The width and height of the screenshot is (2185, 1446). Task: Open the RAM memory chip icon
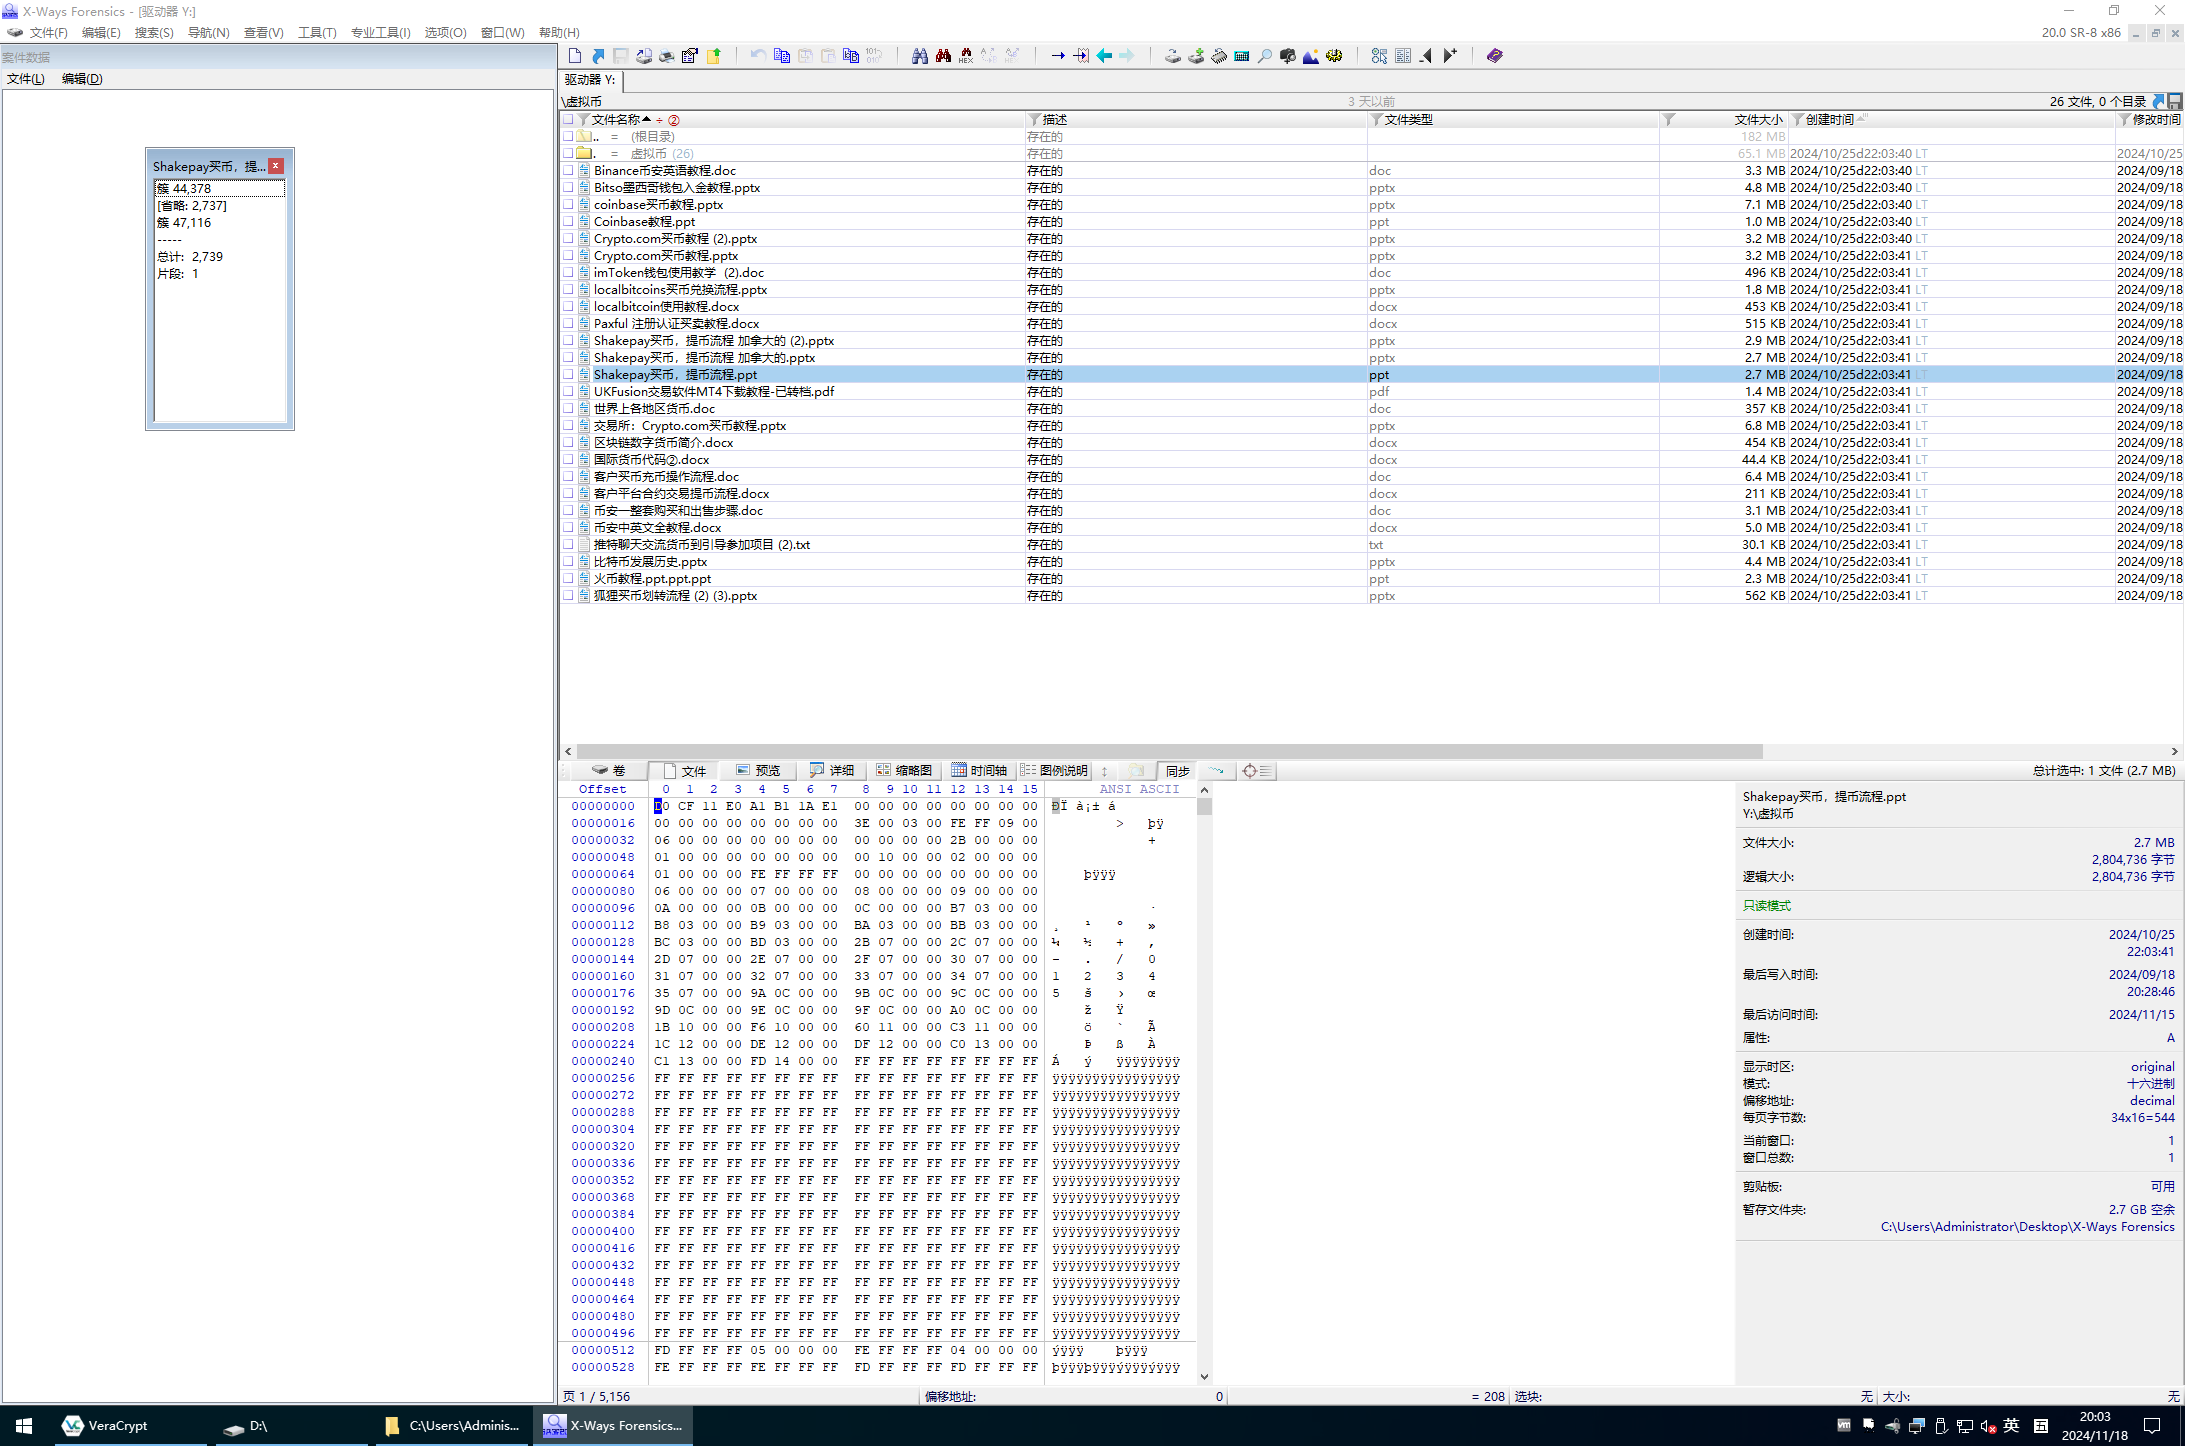tap(1219, 56)
